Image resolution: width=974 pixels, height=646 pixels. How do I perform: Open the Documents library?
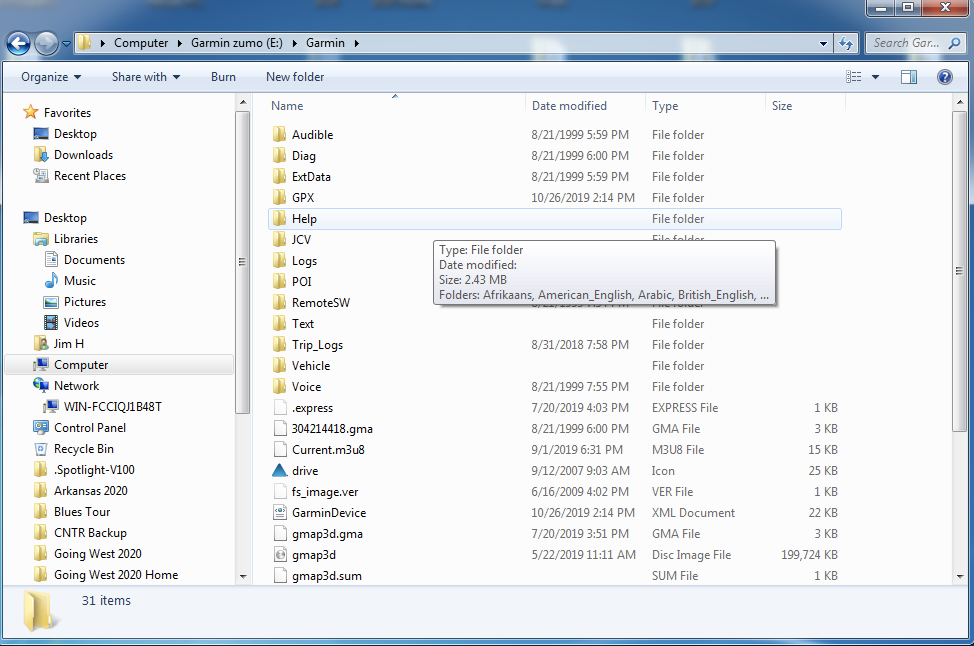pyautogui.click(x=94, y=260)
